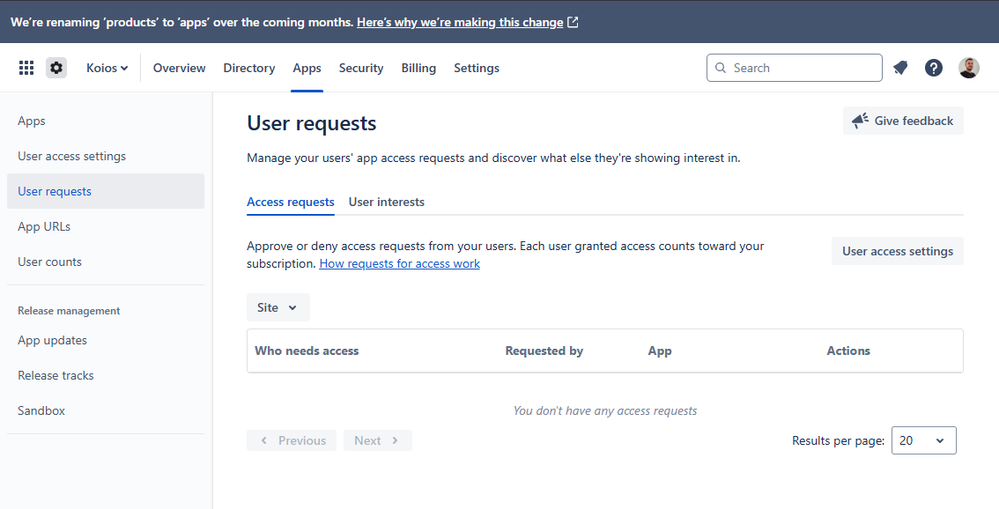Open Release tracks in sidebar
Screen dimensions: 999x509
pyautogui.click(x=106, y=375)
